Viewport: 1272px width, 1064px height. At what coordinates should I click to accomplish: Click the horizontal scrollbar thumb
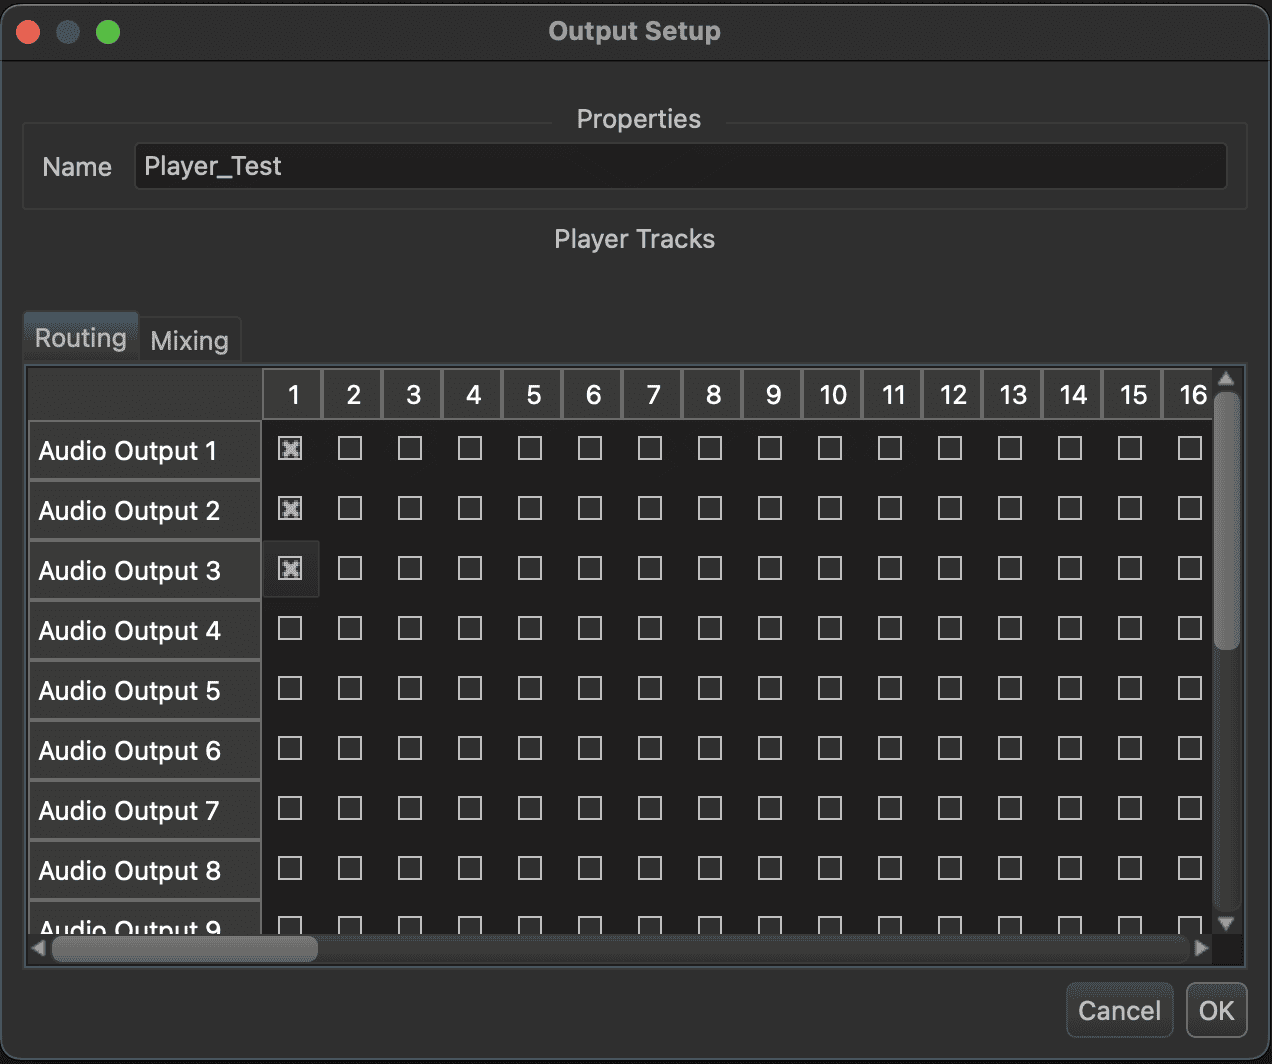tap(185, 948)
